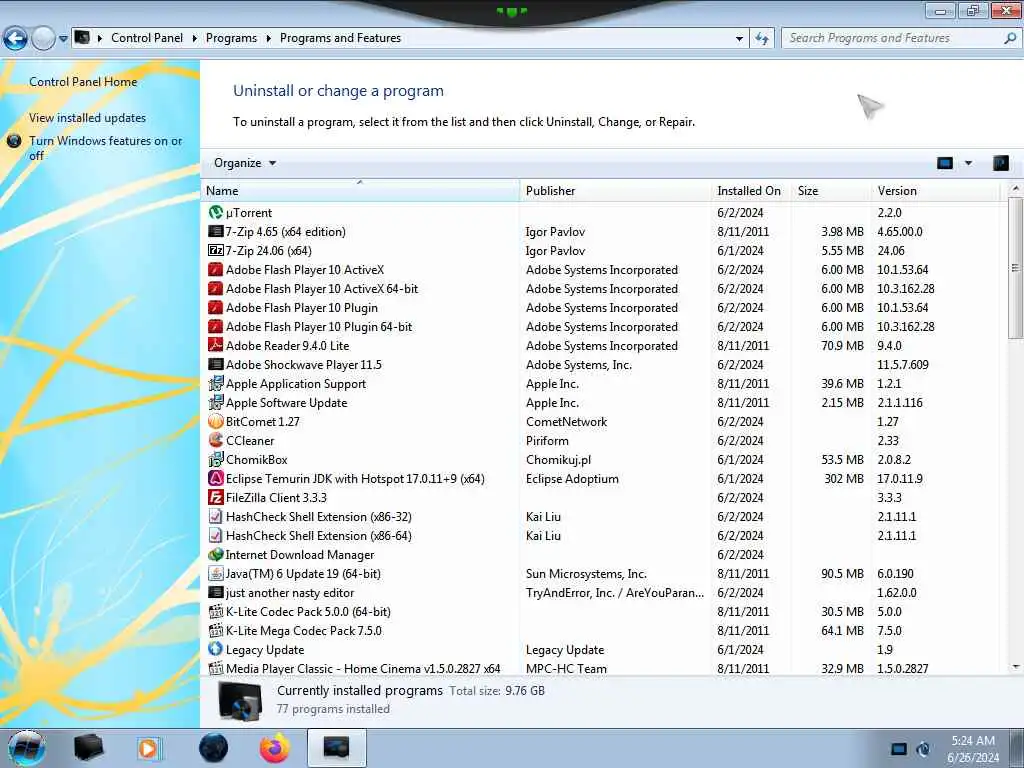
Task: Click the Programs breadcrumb in address bar
Action: click(231, 38)
